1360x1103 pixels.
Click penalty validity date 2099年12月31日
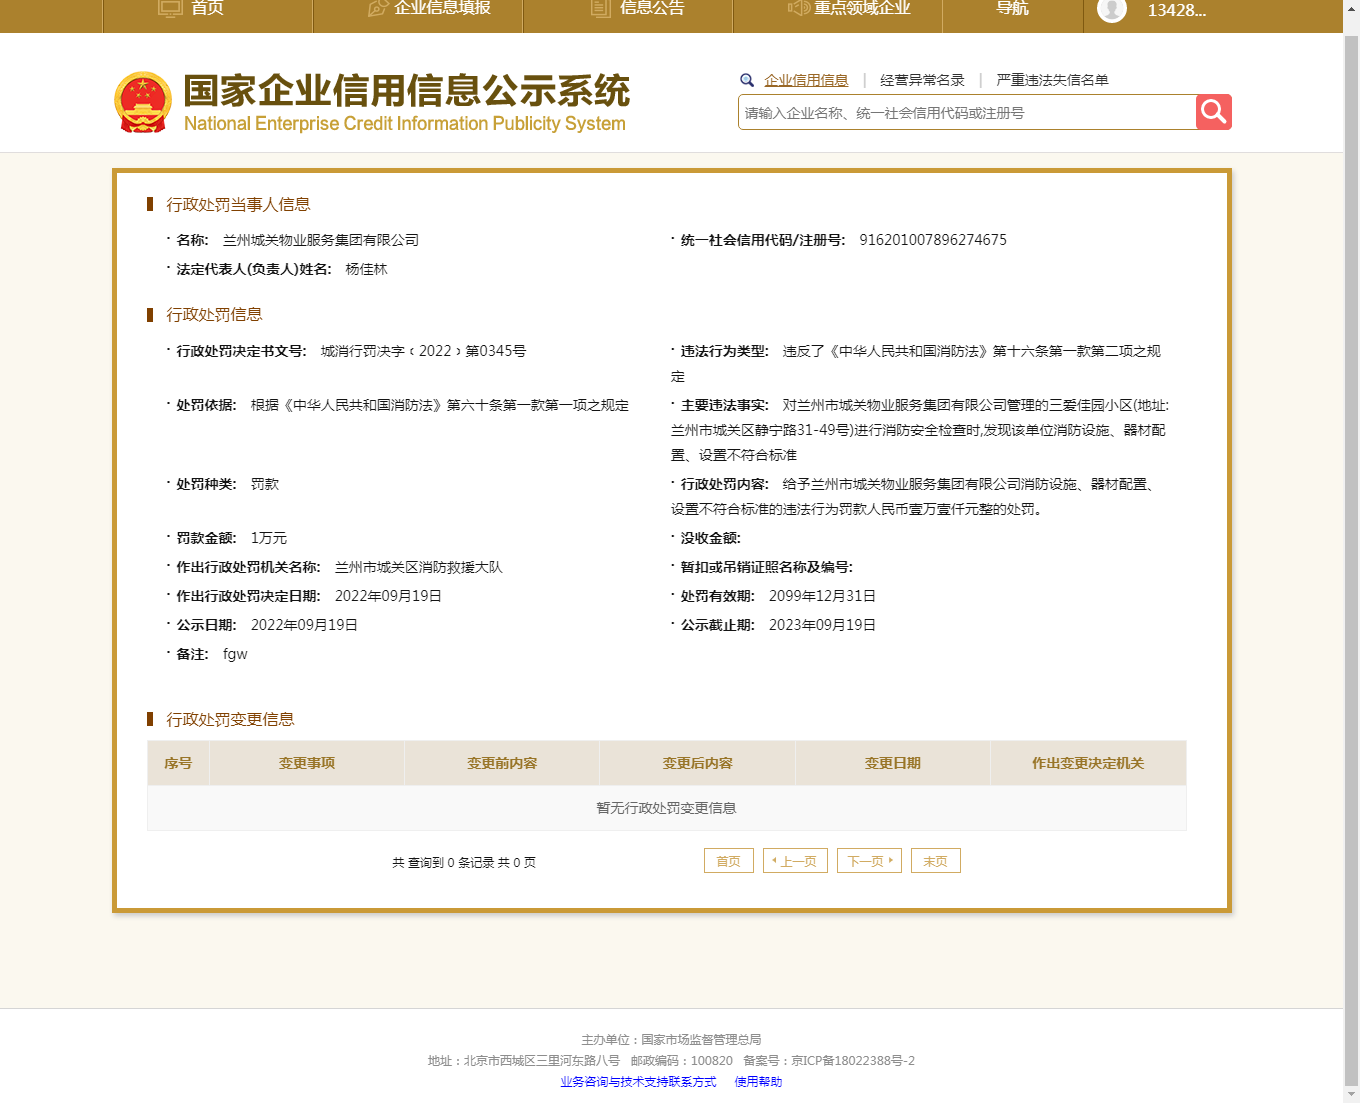pyautogui.click(x=822, y=596)
